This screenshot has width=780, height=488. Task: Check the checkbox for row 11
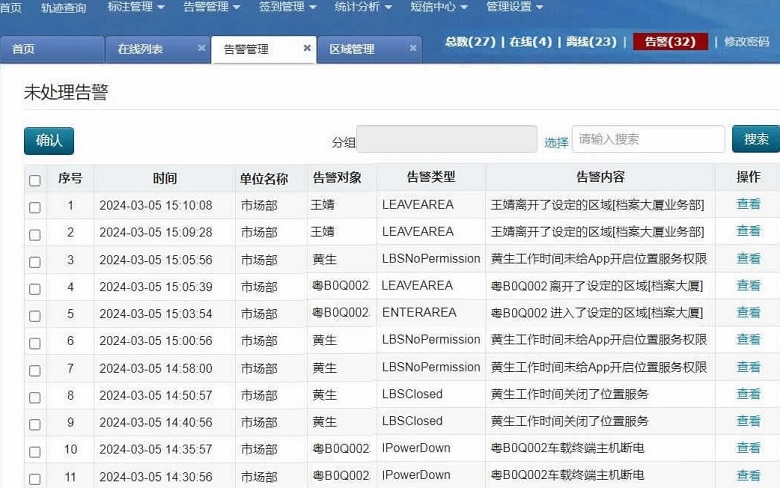click(x=35, y=479)
